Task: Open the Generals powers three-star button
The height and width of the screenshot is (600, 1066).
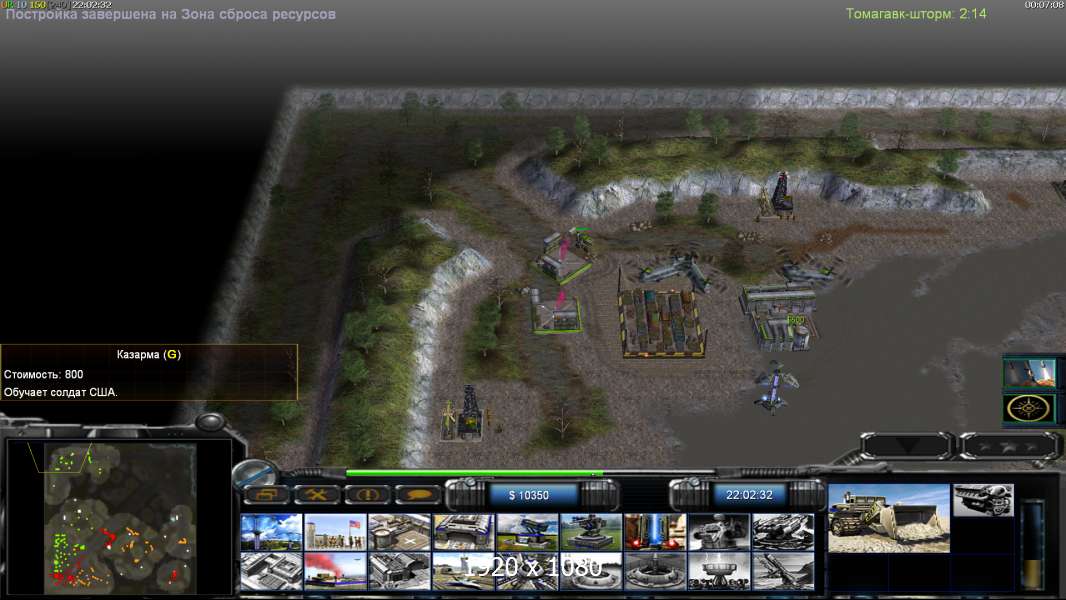Action: click(x=1009, y=446)
